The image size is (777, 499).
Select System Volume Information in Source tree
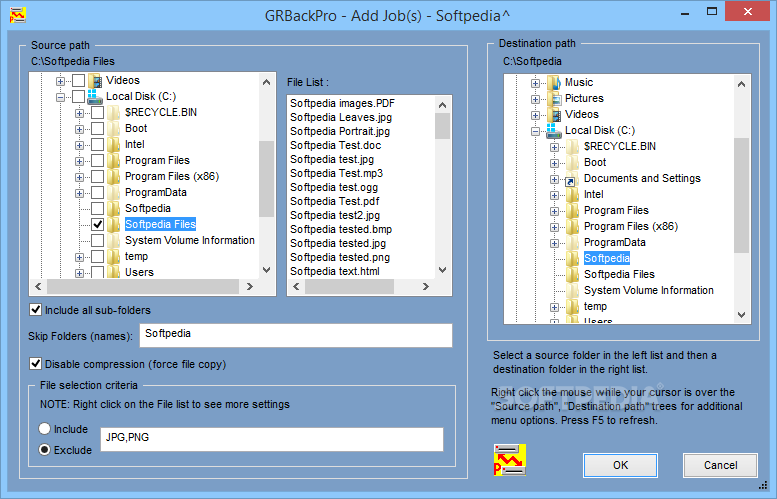point(190,240)
